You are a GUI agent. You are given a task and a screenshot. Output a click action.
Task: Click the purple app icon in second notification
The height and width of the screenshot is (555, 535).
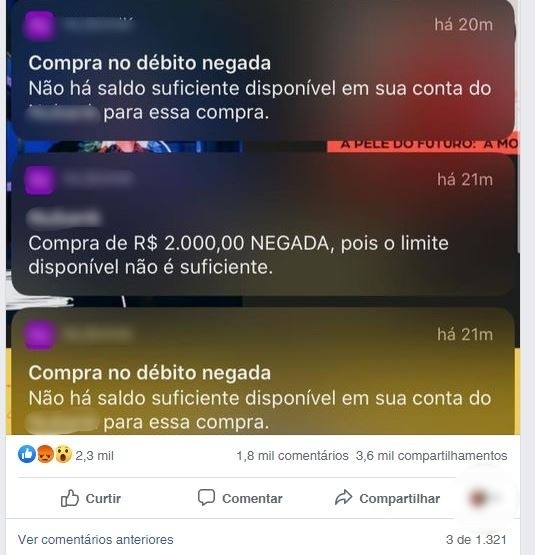(39, 180)
